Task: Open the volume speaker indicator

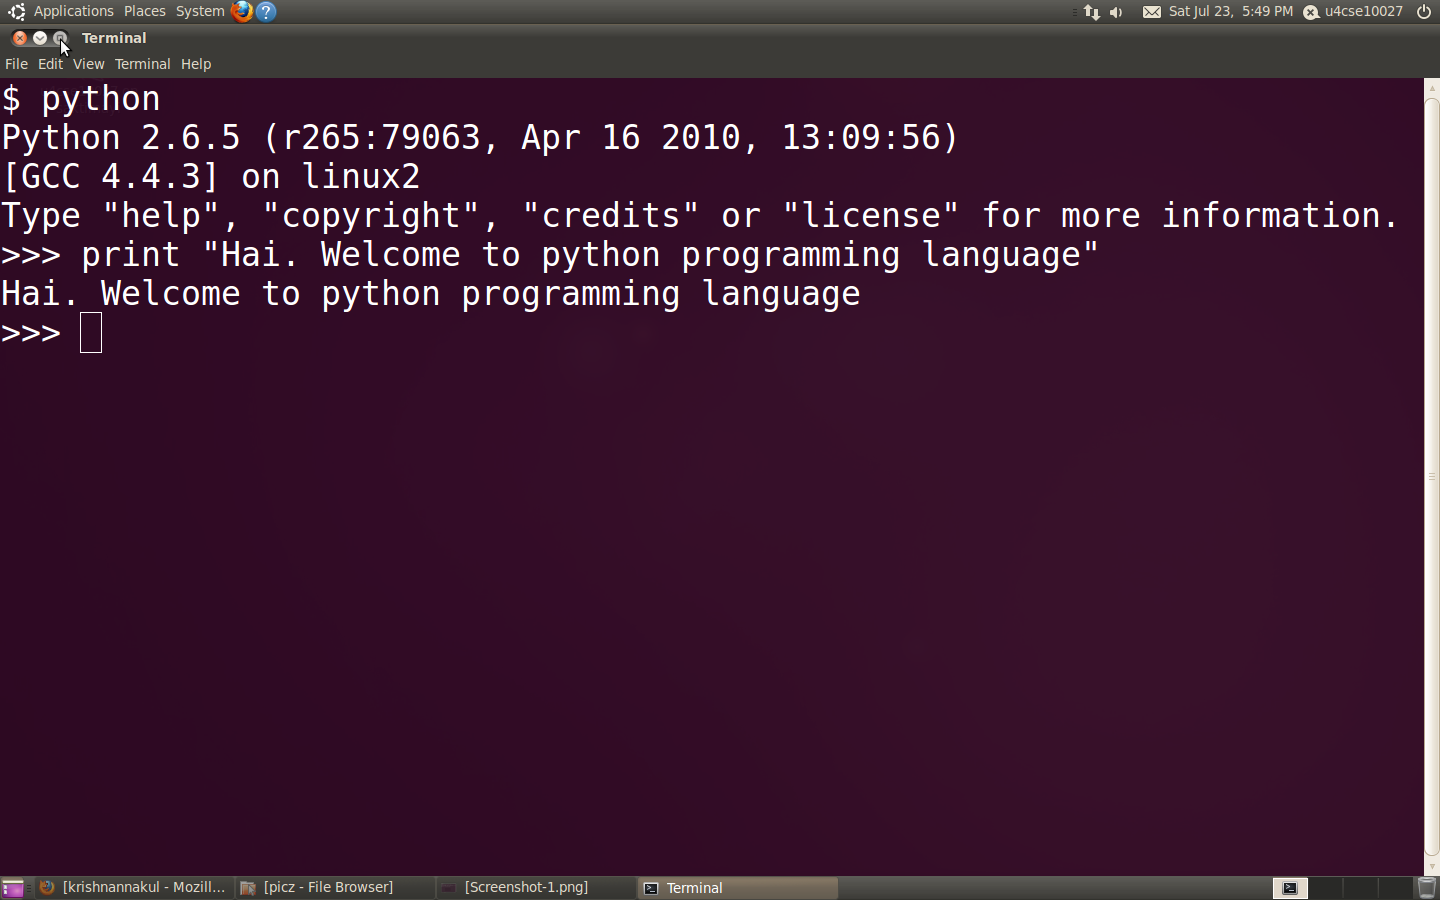Action: point(1116,12)
